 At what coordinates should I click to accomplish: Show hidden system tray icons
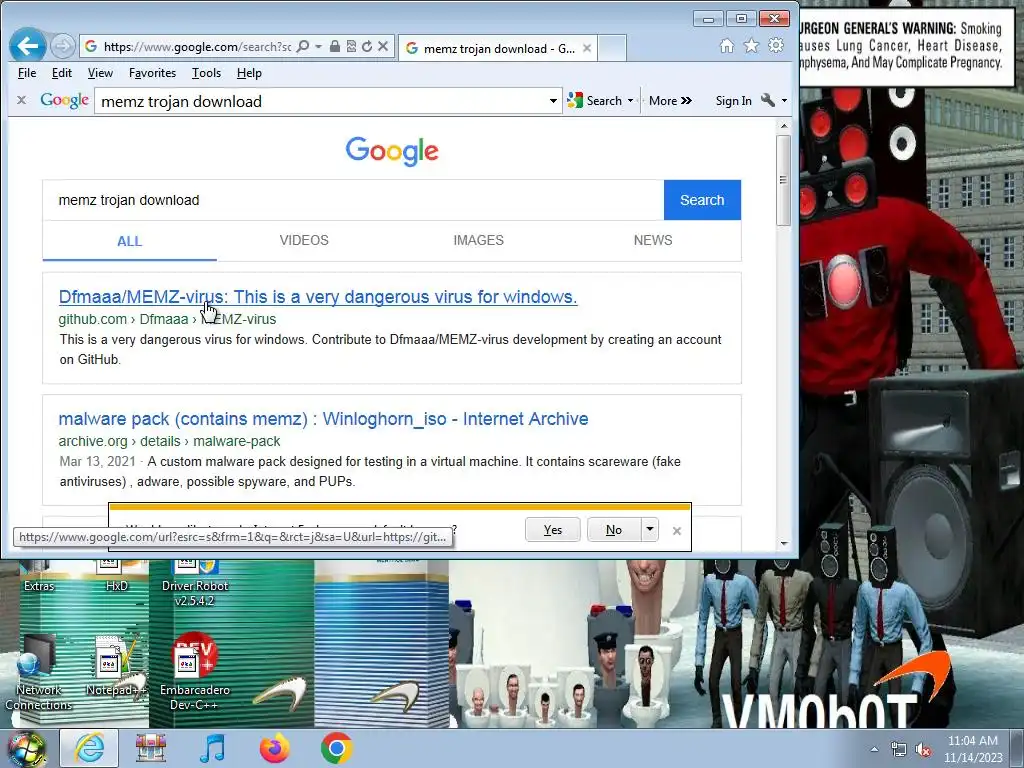coord(874,750)
